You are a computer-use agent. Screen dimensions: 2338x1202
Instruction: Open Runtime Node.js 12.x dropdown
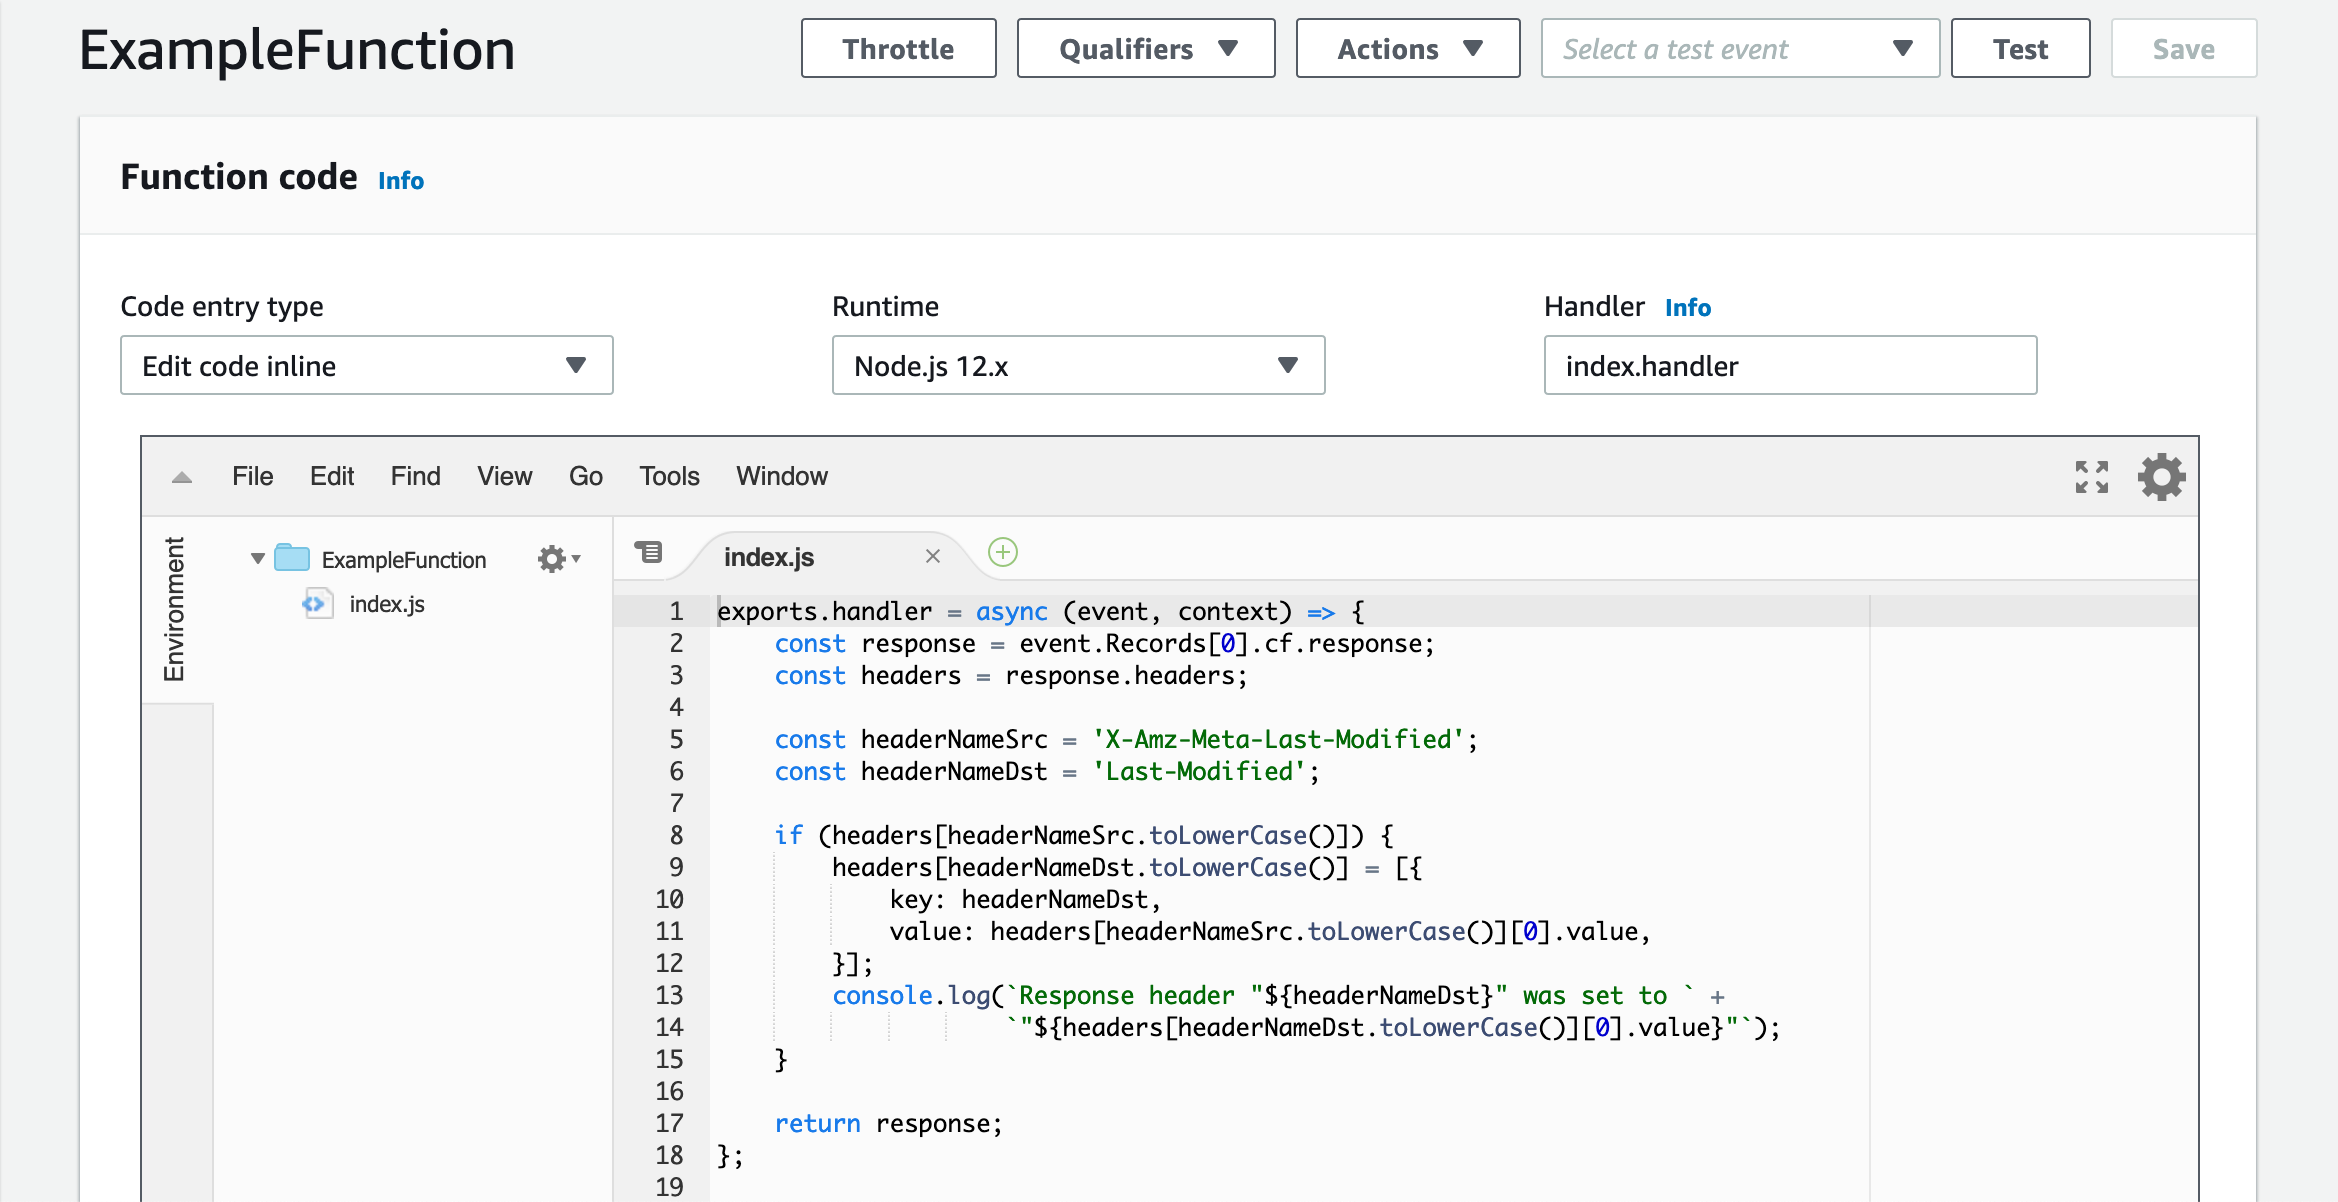[x=1078, y=366]
